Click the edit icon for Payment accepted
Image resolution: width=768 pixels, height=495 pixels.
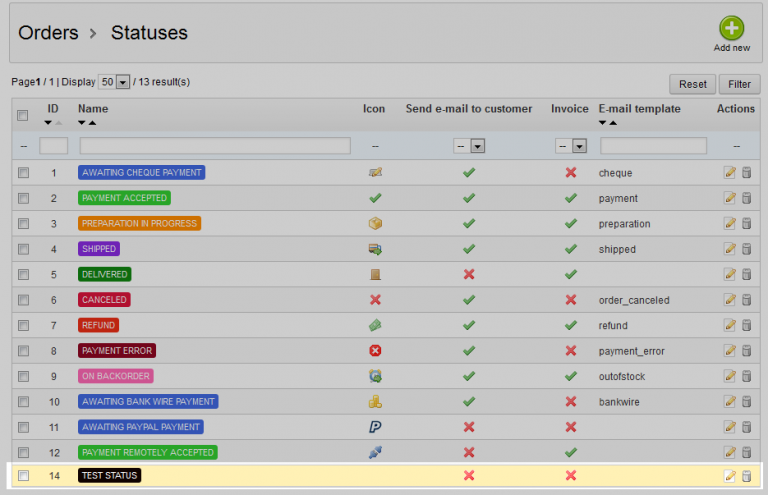click(x=729, y=198)
